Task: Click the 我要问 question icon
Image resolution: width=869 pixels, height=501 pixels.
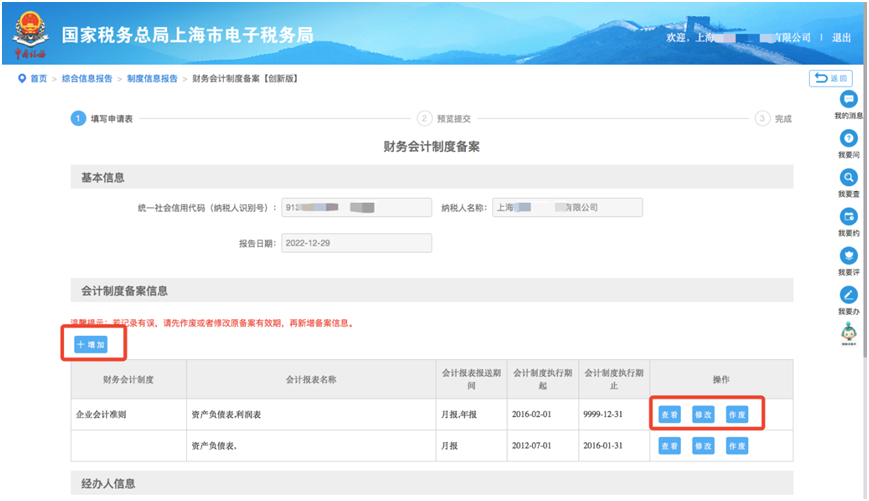Action: click(848, 139)
